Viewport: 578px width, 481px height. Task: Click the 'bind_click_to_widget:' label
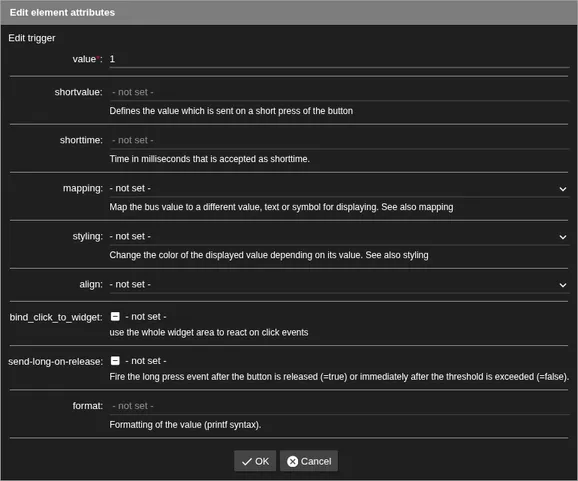pyautogui.click(x=56, y=317)
